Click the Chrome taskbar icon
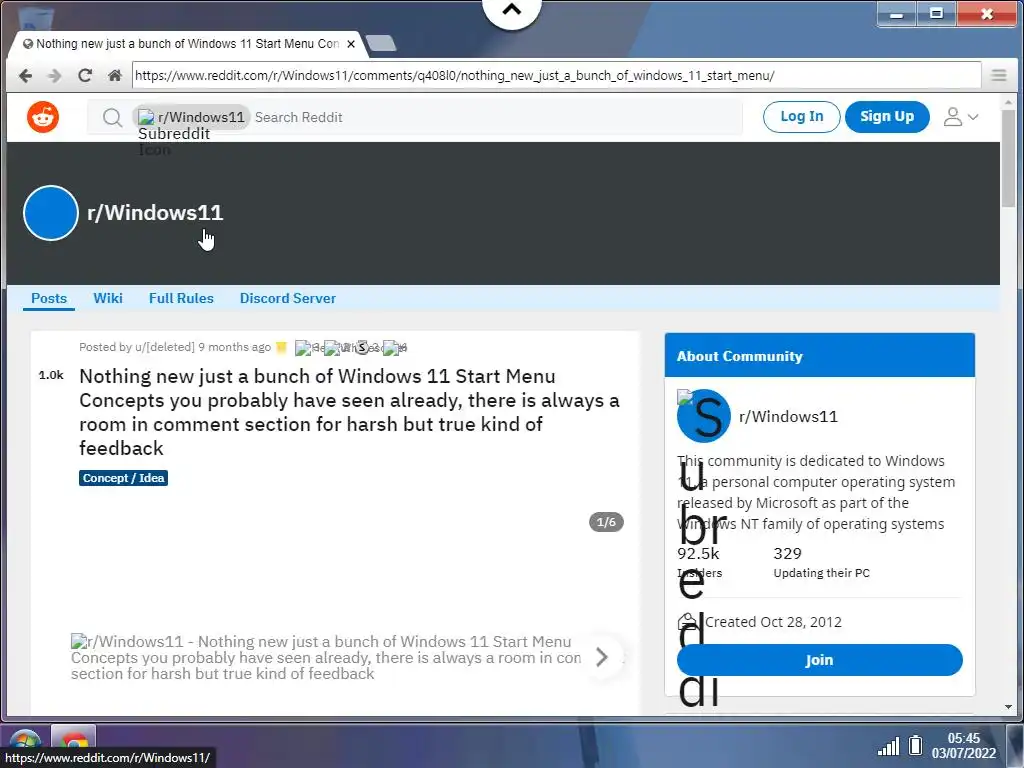 click(74, 744)
